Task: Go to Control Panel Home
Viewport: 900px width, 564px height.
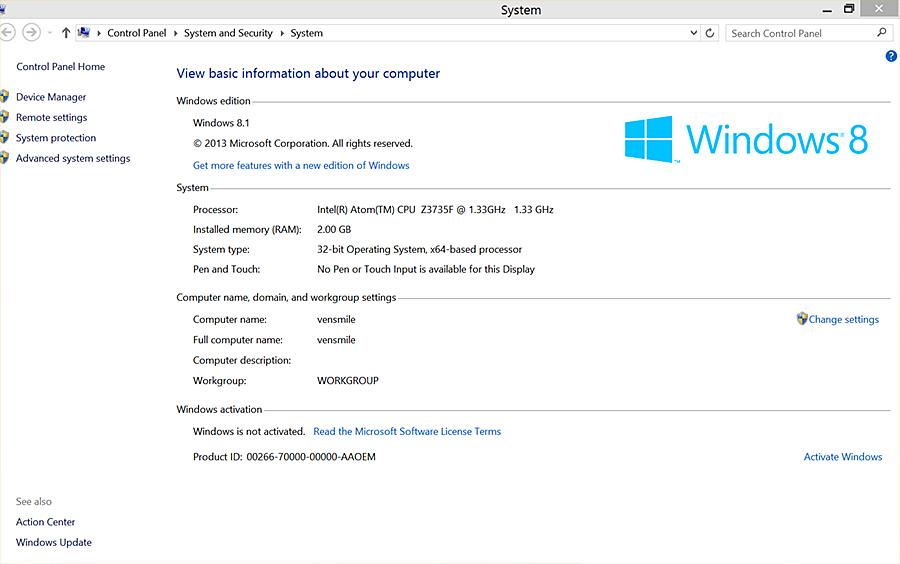Action: pyautogui.click(x=60, y=67)
